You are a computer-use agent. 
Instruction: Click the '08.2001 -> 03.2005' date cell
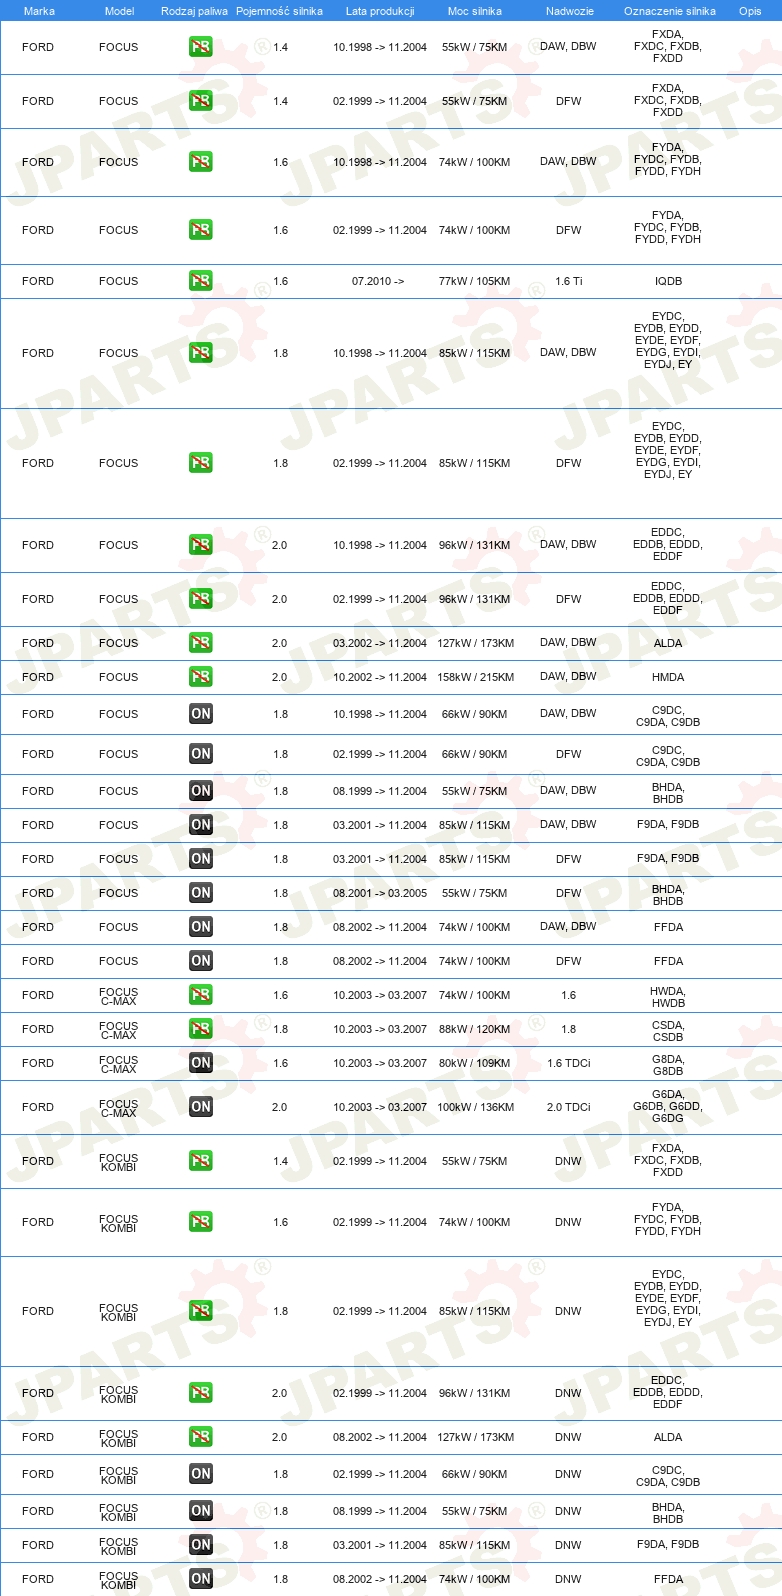point(380,893)
